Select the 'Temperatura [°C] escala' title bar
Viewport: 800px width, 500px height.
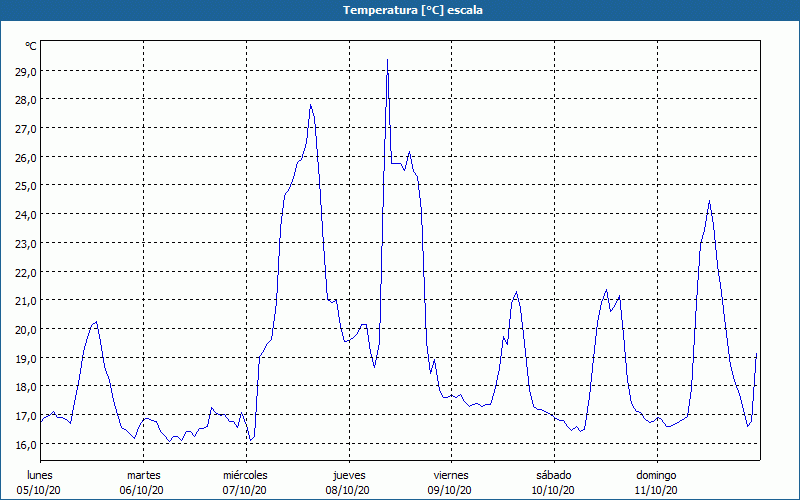400,10
